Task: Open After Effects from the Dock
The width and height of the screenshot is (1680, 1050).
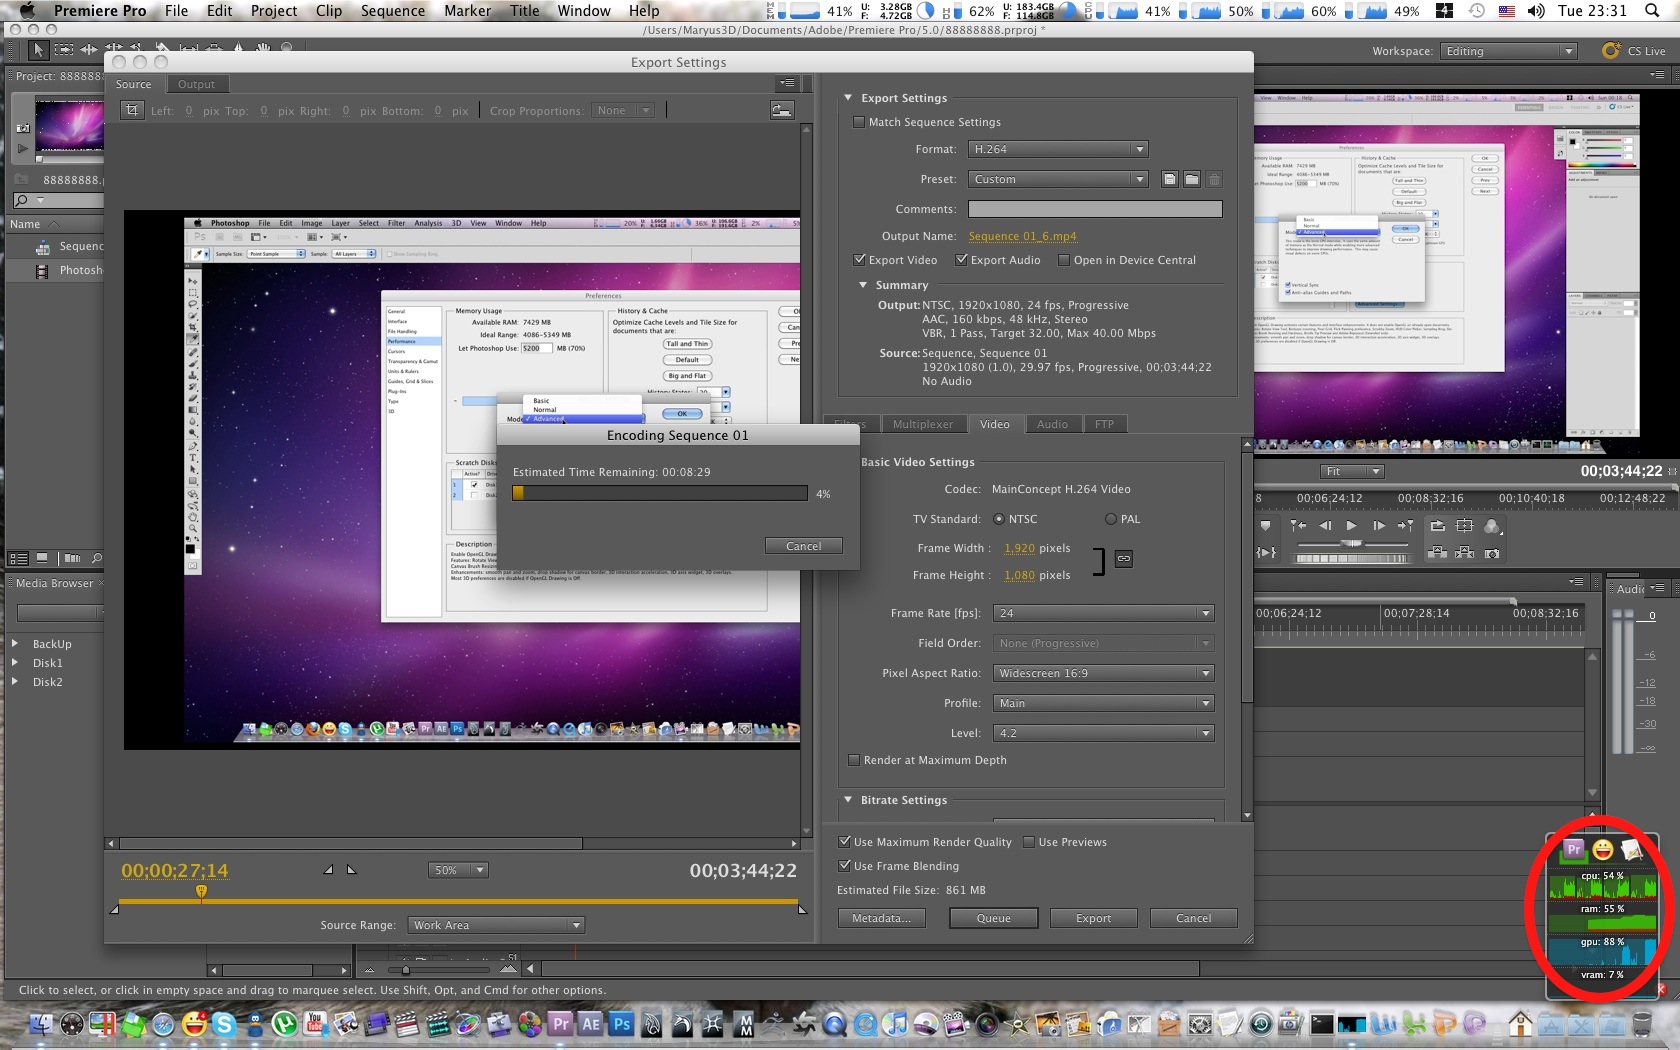Action: point(591,1024)
